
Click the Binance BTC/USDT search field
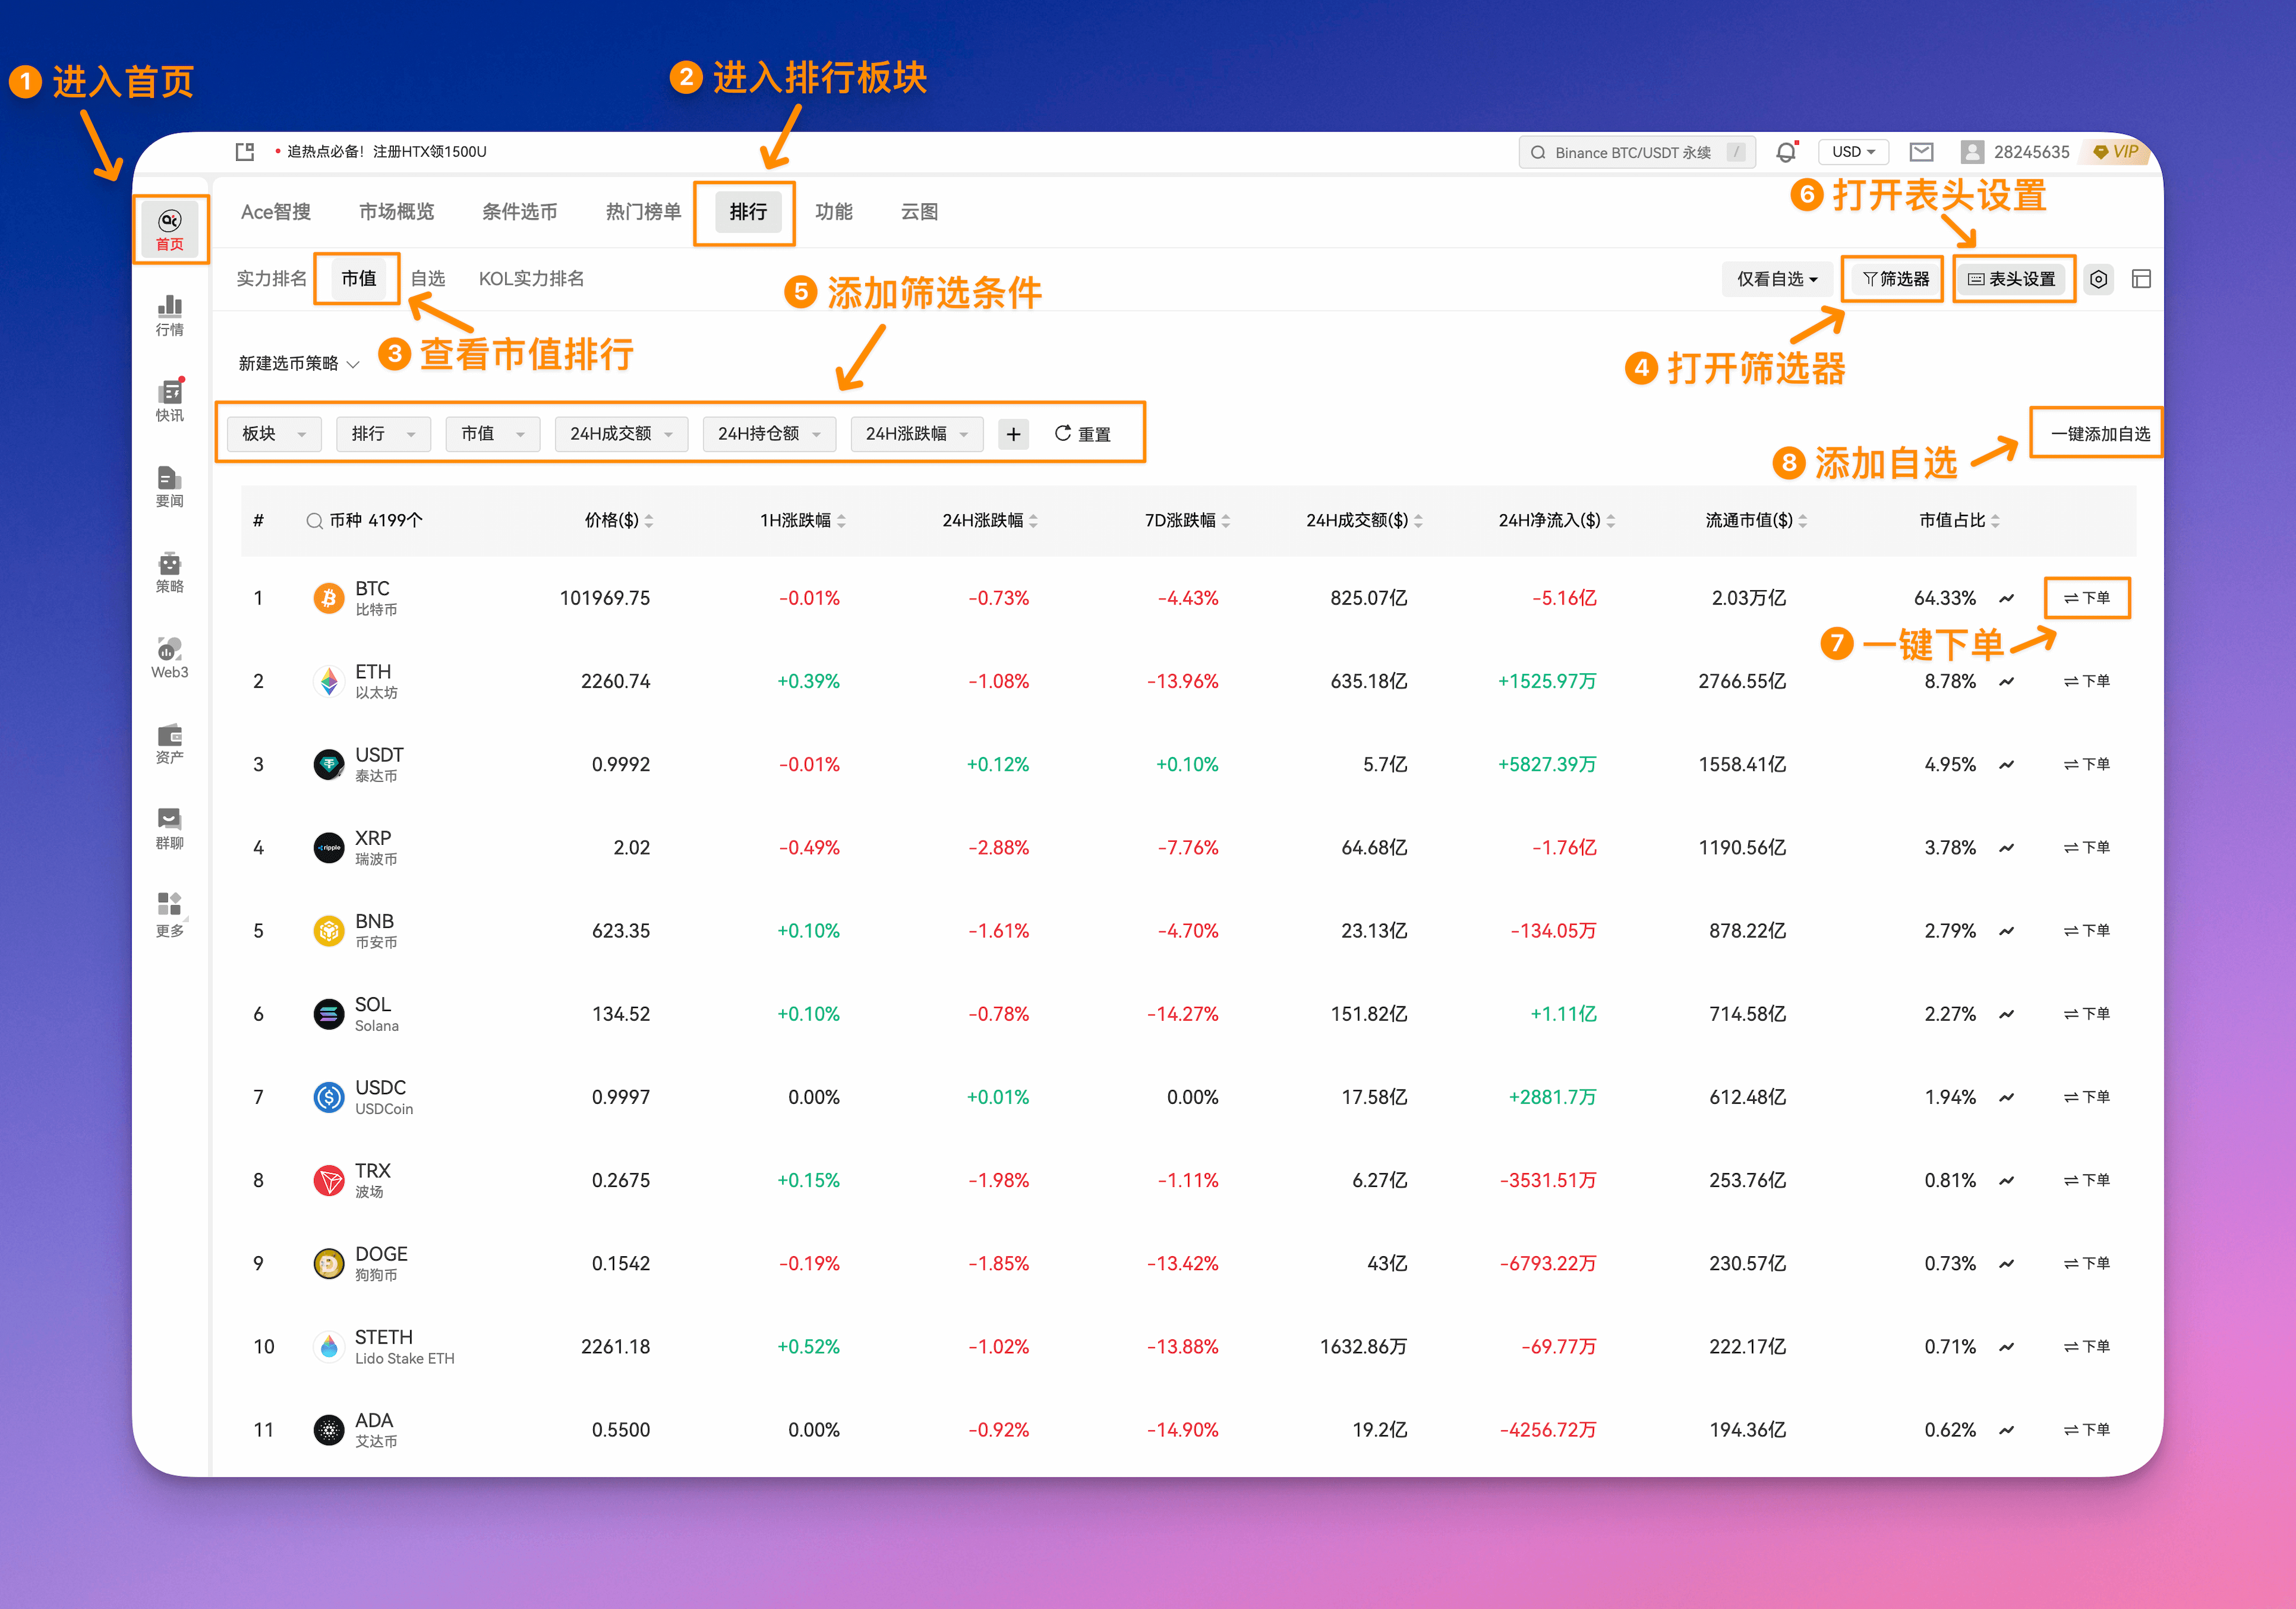(1637, 152)
